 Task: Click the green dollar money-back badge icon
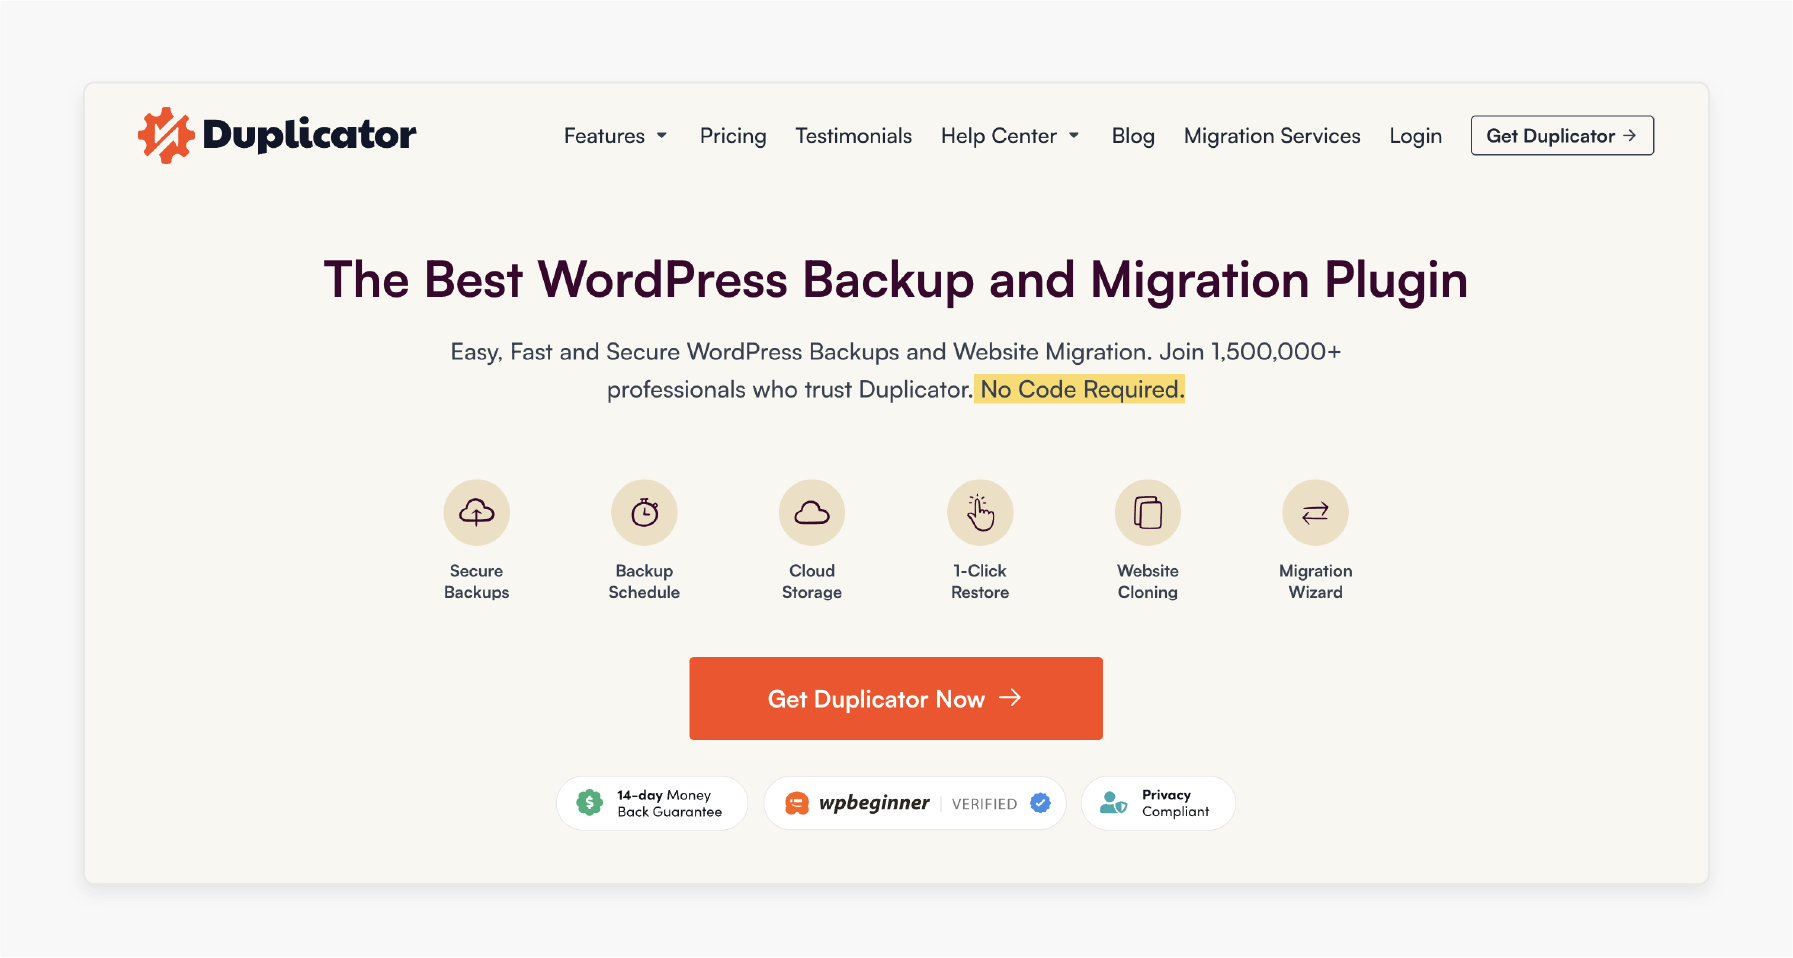pyautogui.click(x=590, y=803)
